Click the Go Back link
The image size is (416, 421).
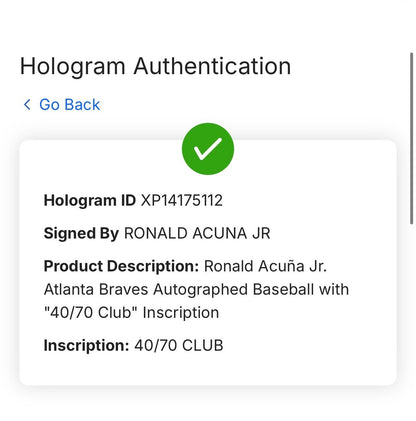coord(62,105)
